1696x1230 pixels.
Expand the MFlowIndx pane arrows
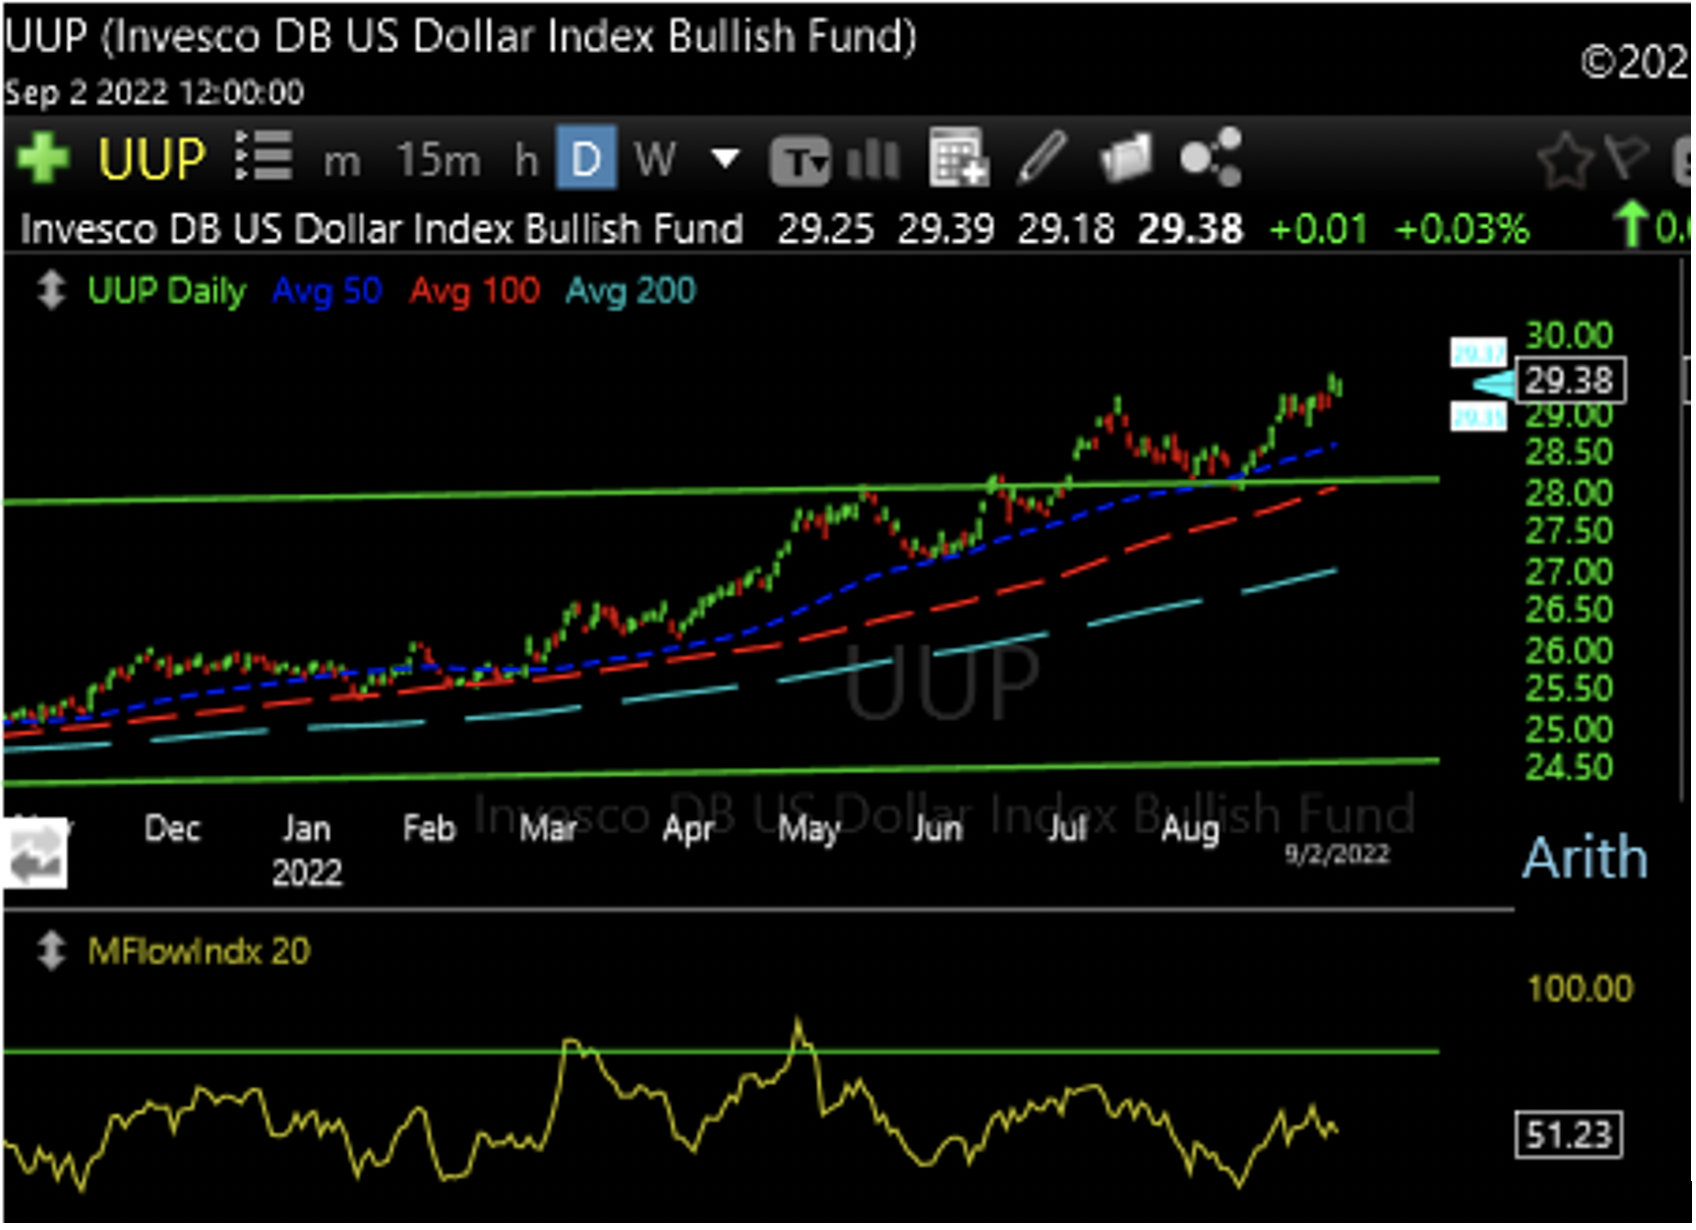51,951
